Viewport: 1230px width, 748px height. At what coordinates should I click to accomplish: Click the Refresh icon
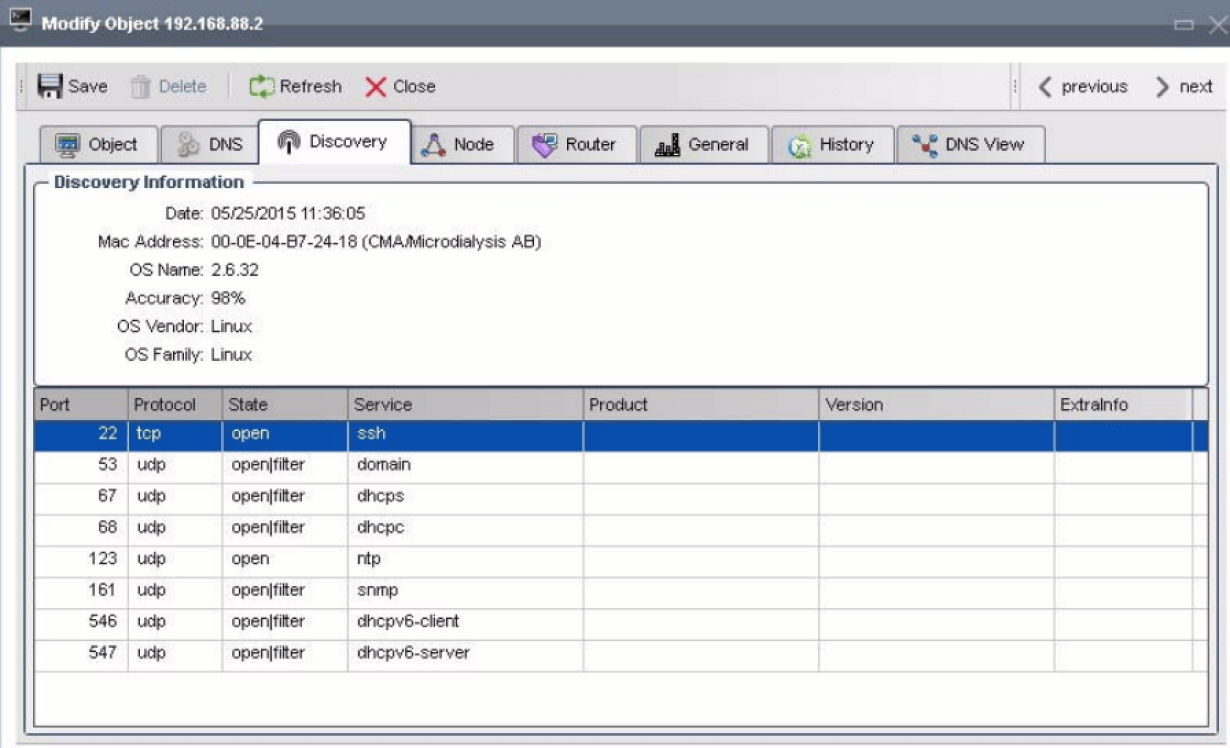tap(263, 85)
